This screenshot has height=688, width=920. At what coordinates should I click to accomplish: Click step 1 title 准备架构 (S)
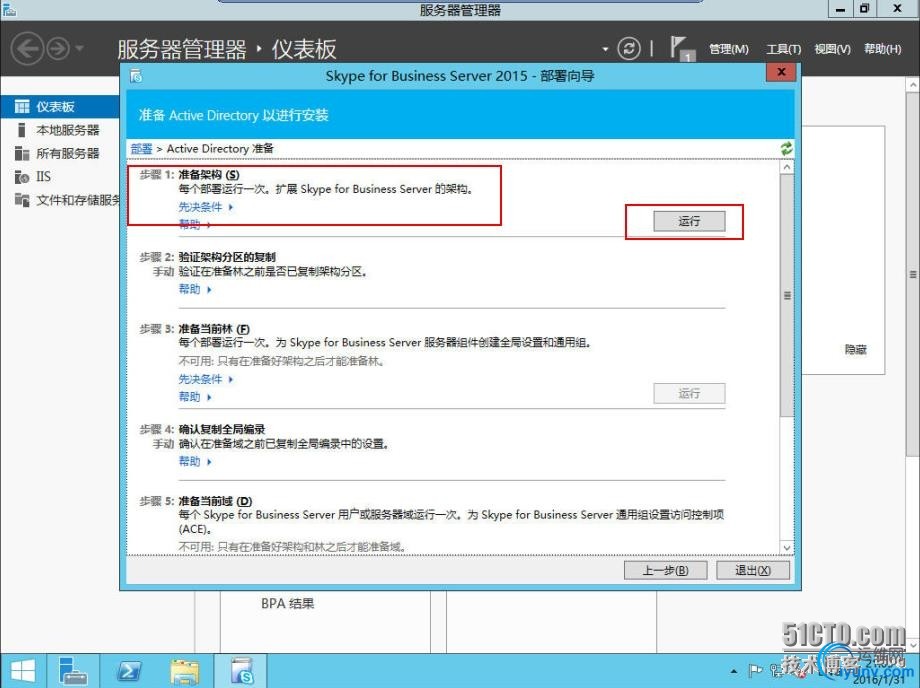(209, 174)
